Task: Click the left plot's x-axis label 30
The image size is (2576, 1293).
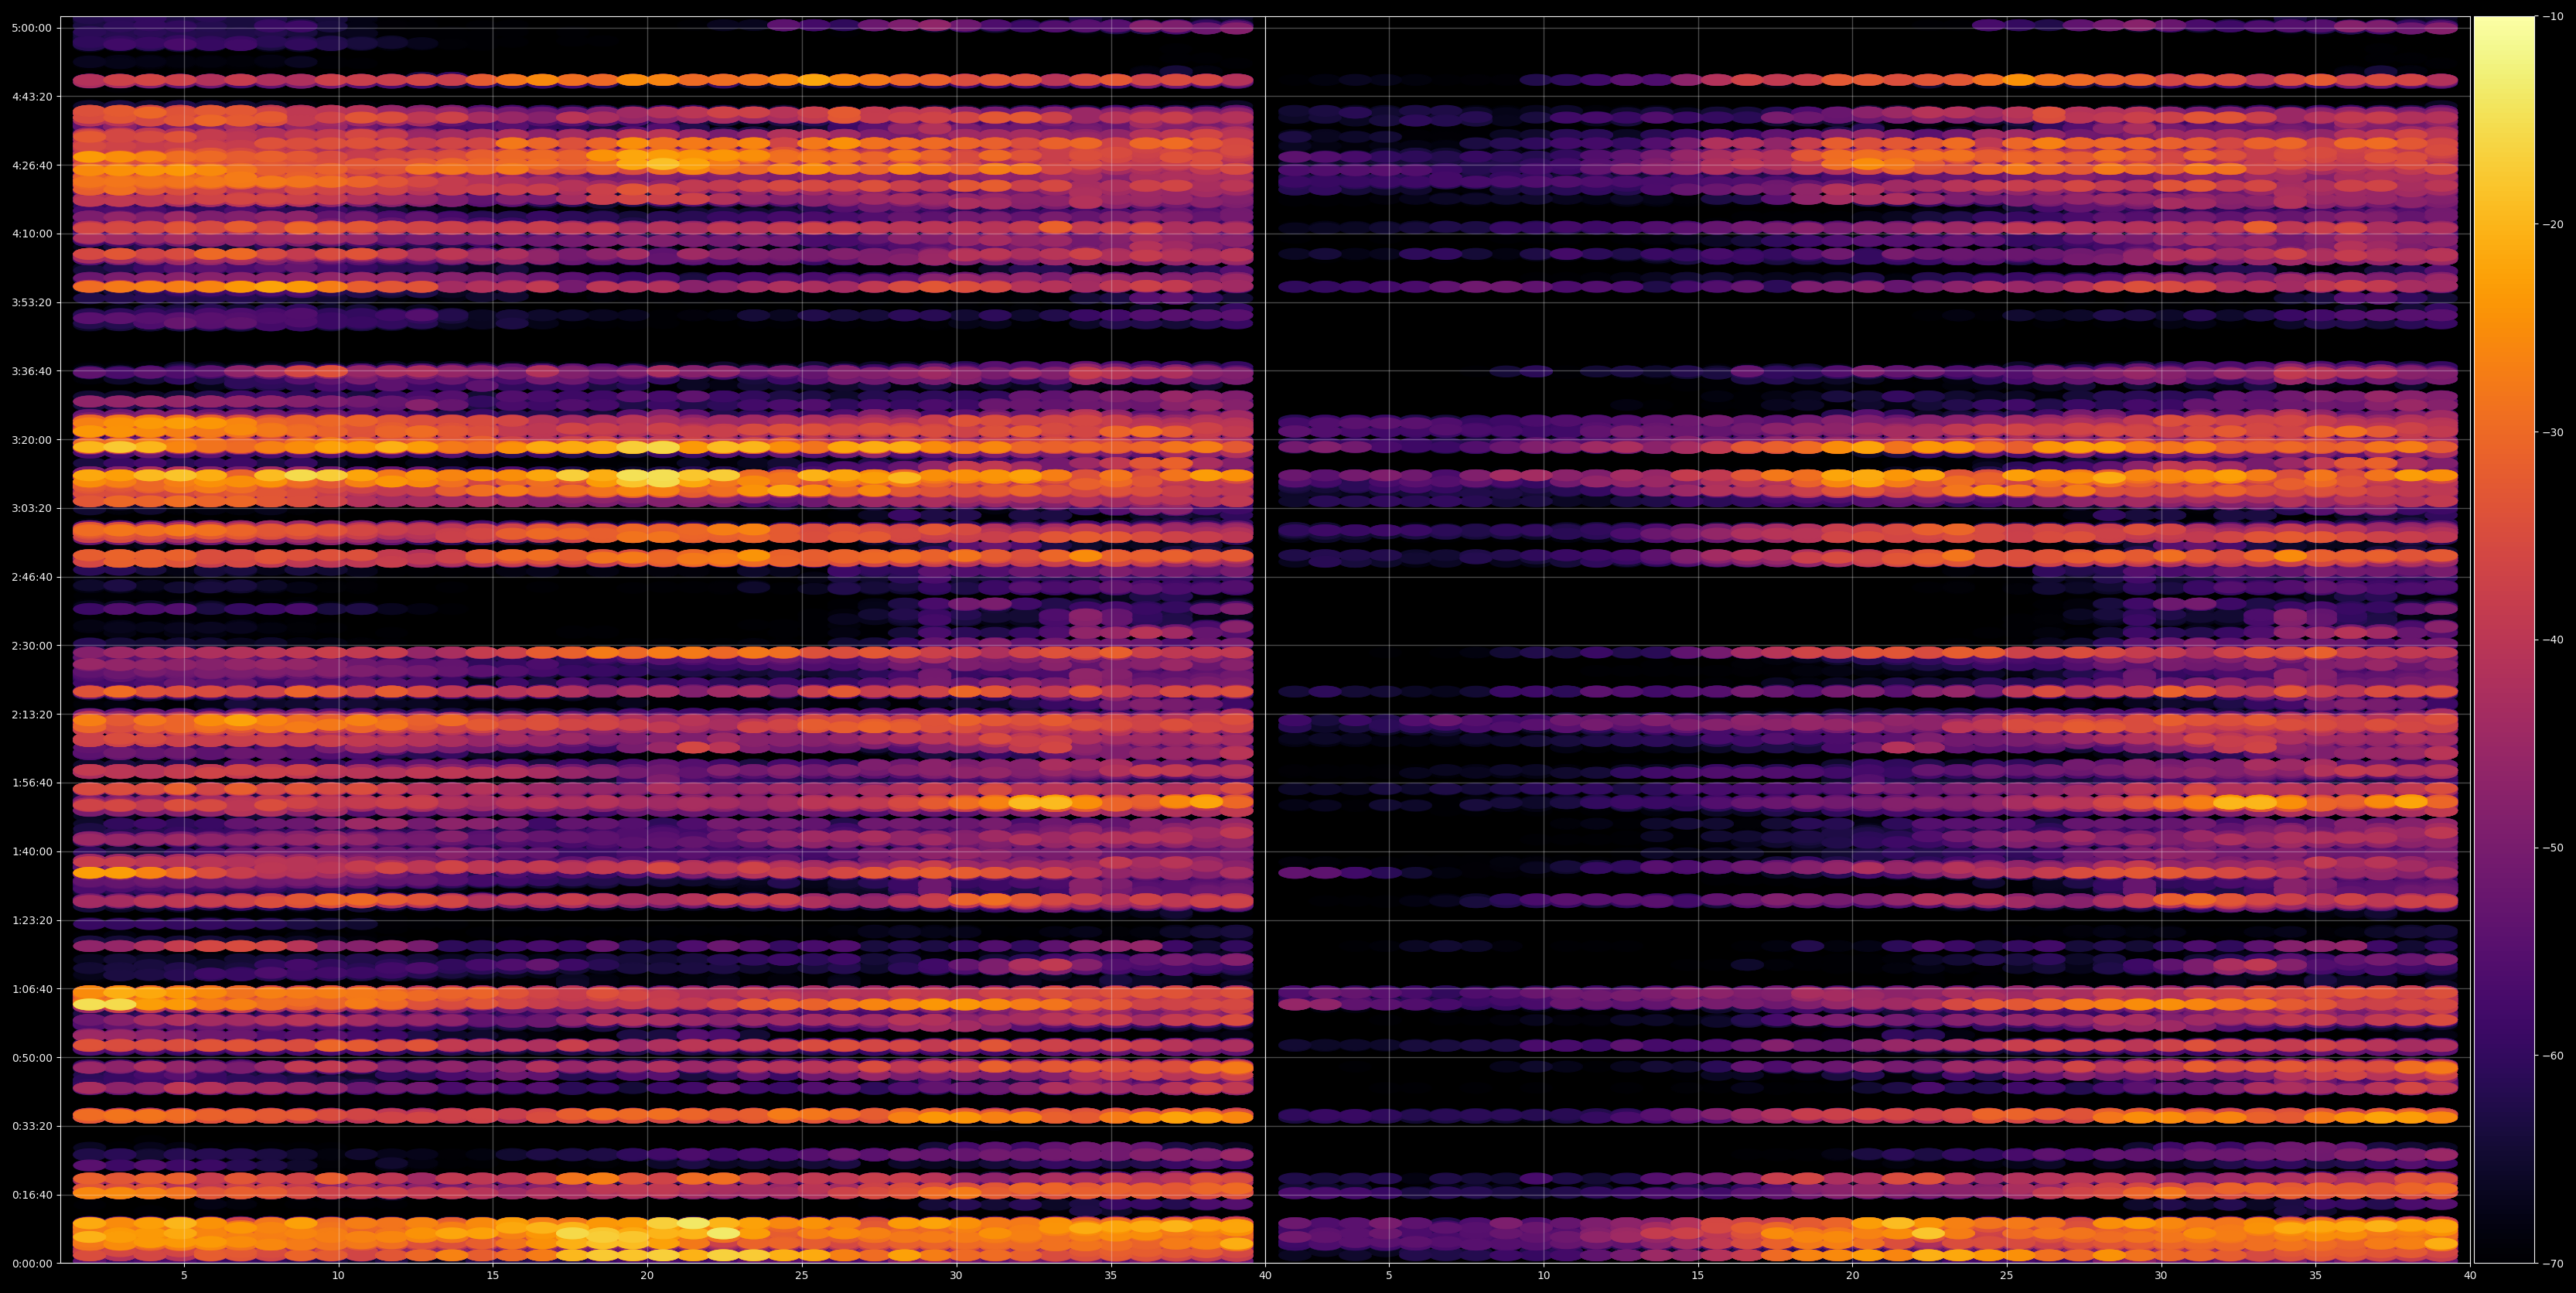Action: click(956, 1276)
